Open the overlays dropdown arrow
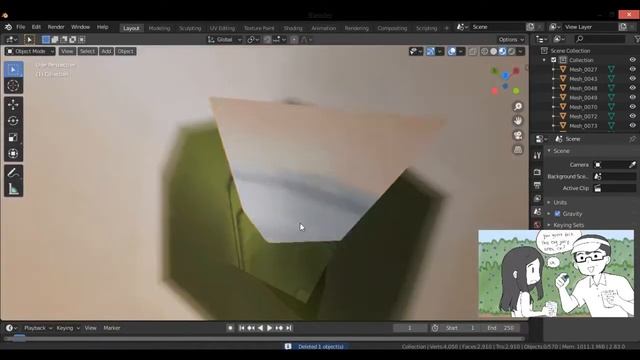Viewport: 640px width, 360px height. [x=461, y=51]
